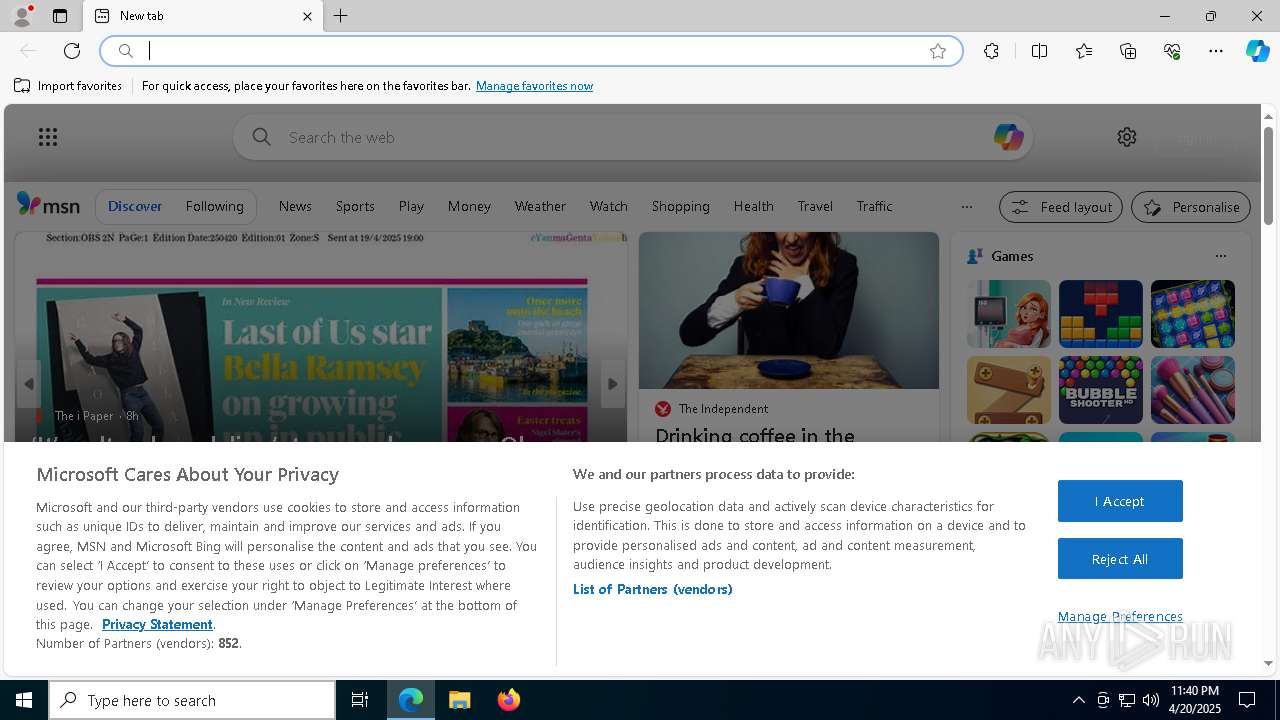The image size is (1280, 720).
Task: Toggle split screen view
Action: [1039, 51]
